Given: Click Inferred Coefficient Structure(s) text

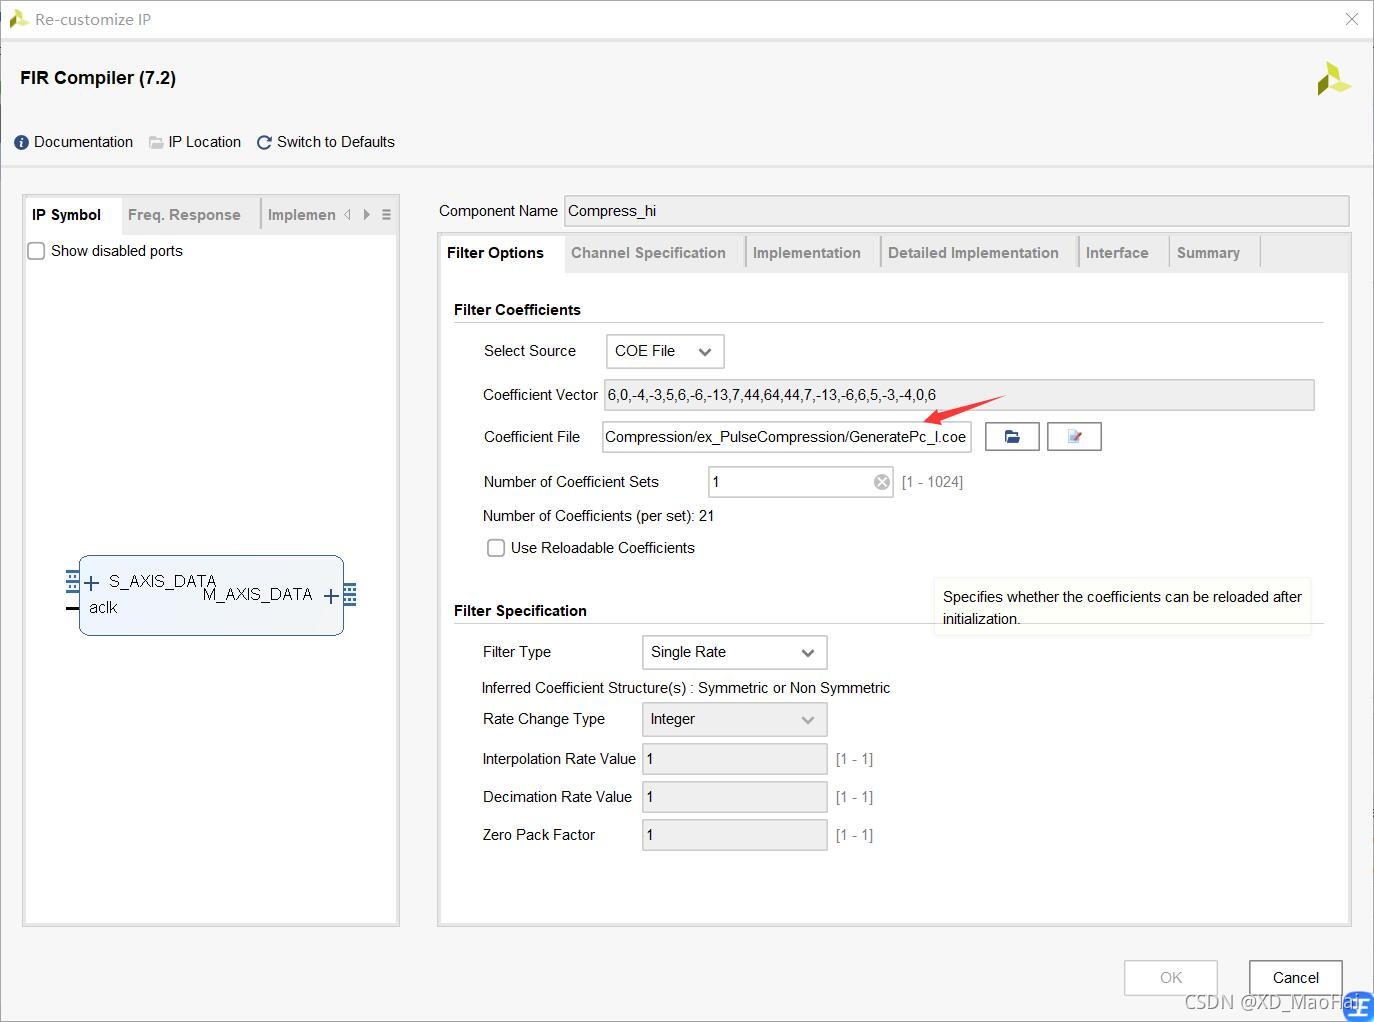Looking at the screenshot, I should click(x=686, y=688).
